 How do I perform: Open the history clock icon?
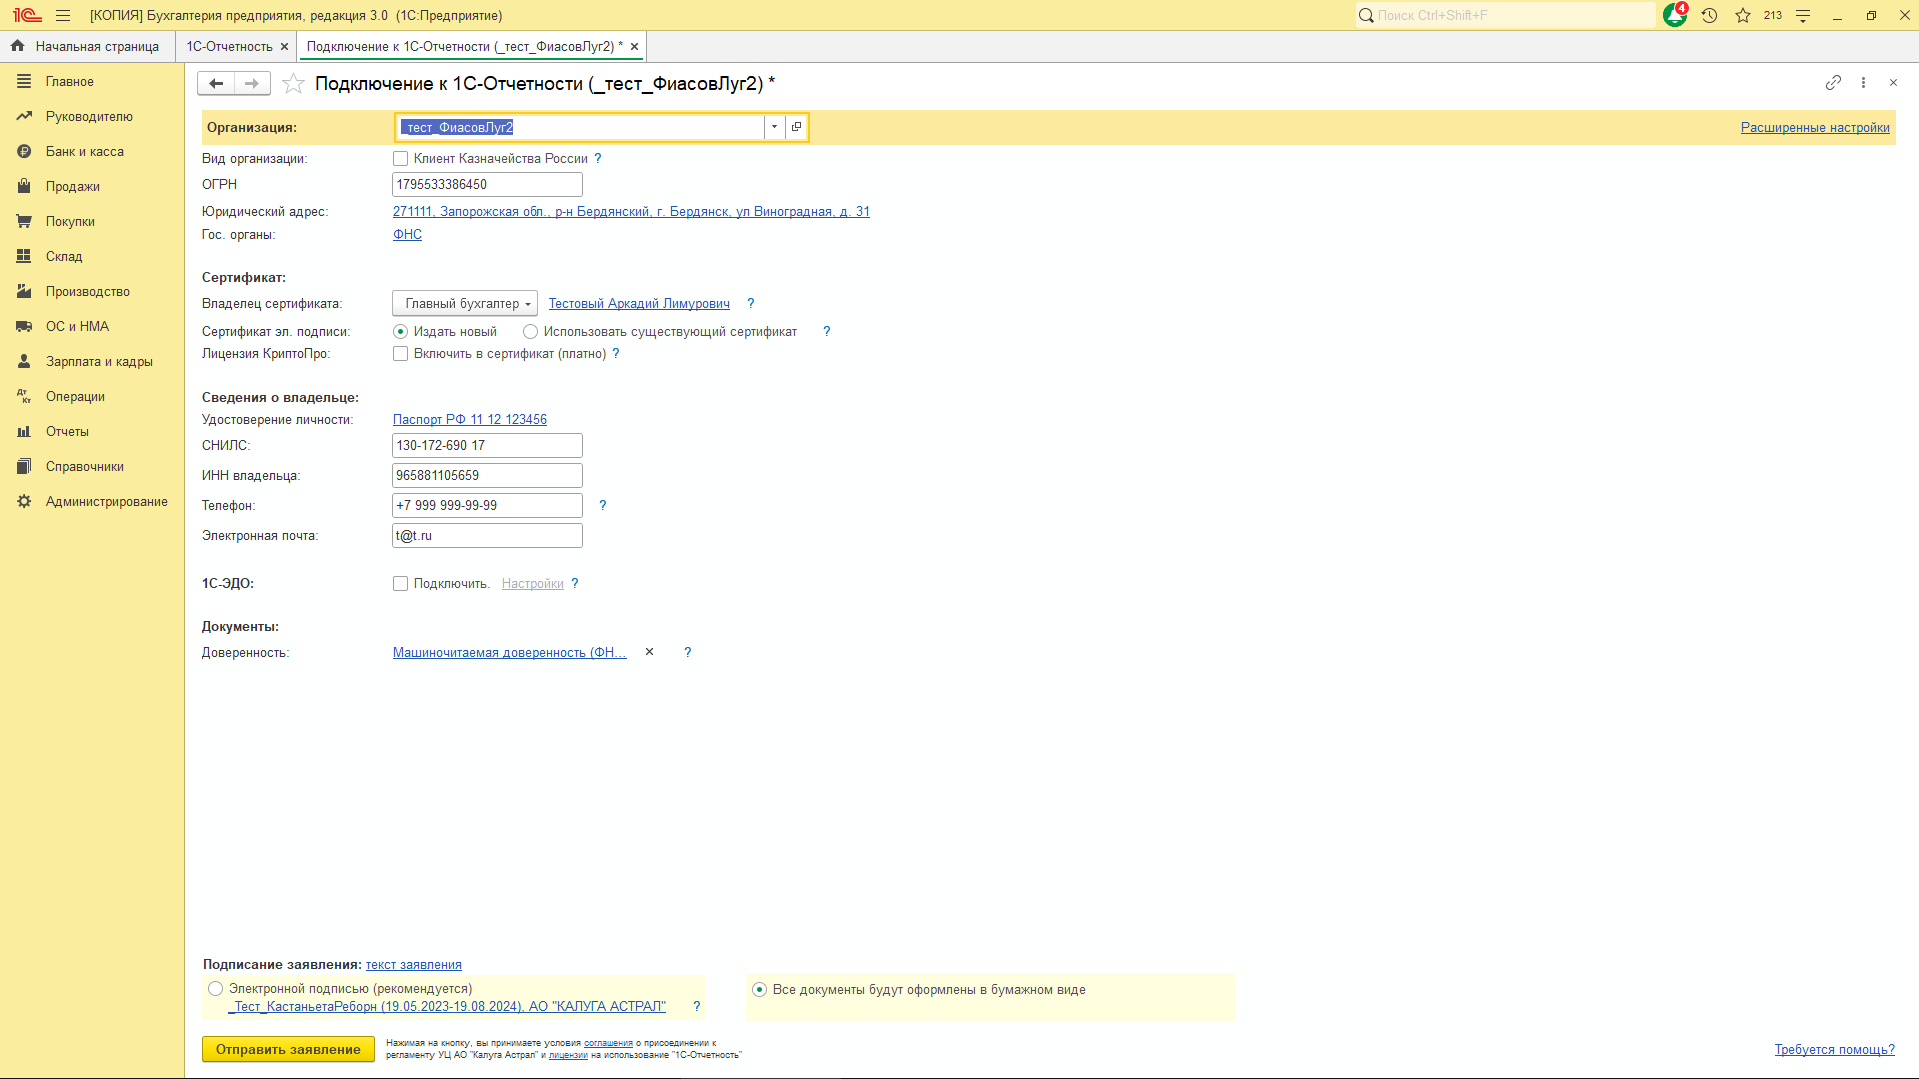coord(1710,15)
